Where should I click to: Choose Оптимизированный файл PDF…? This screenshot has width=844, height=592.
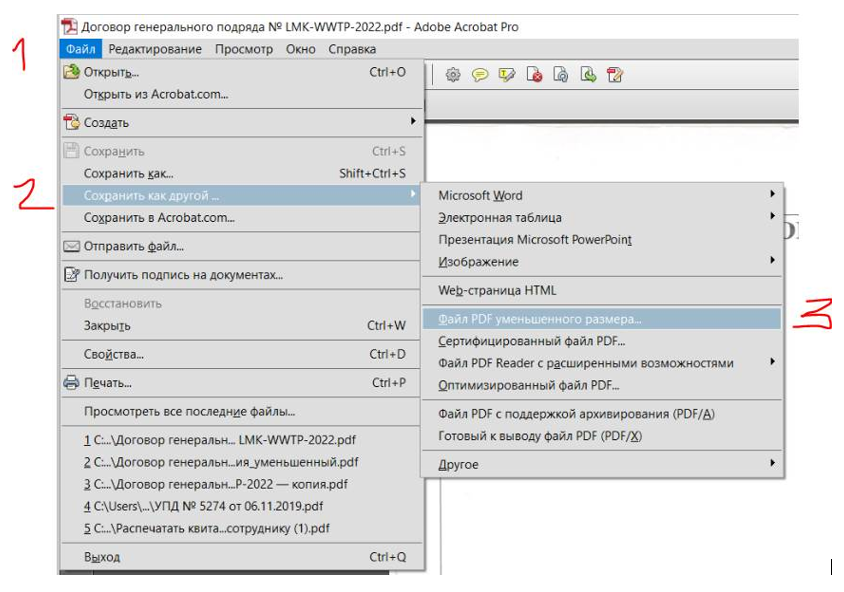tap(602, 385)
